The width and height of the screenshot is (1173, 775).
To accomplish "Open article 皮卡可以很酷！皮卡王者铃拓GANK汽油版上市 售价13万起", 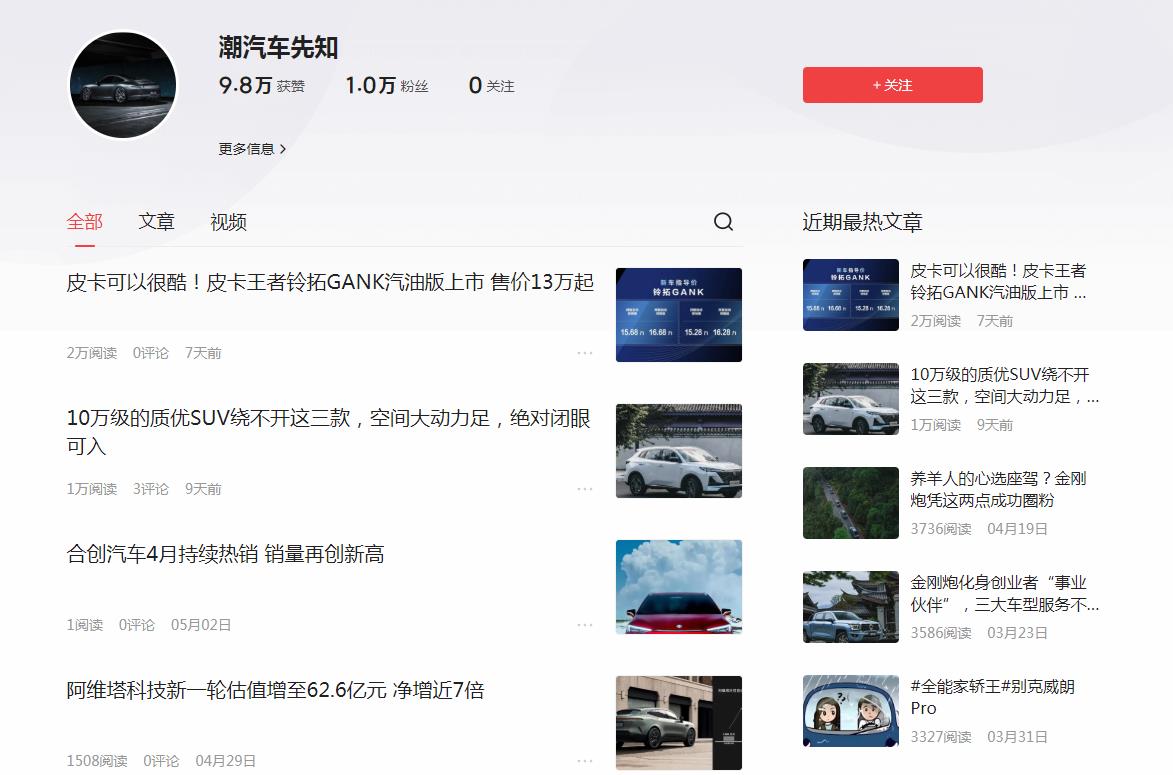I will tap(330, 282).
